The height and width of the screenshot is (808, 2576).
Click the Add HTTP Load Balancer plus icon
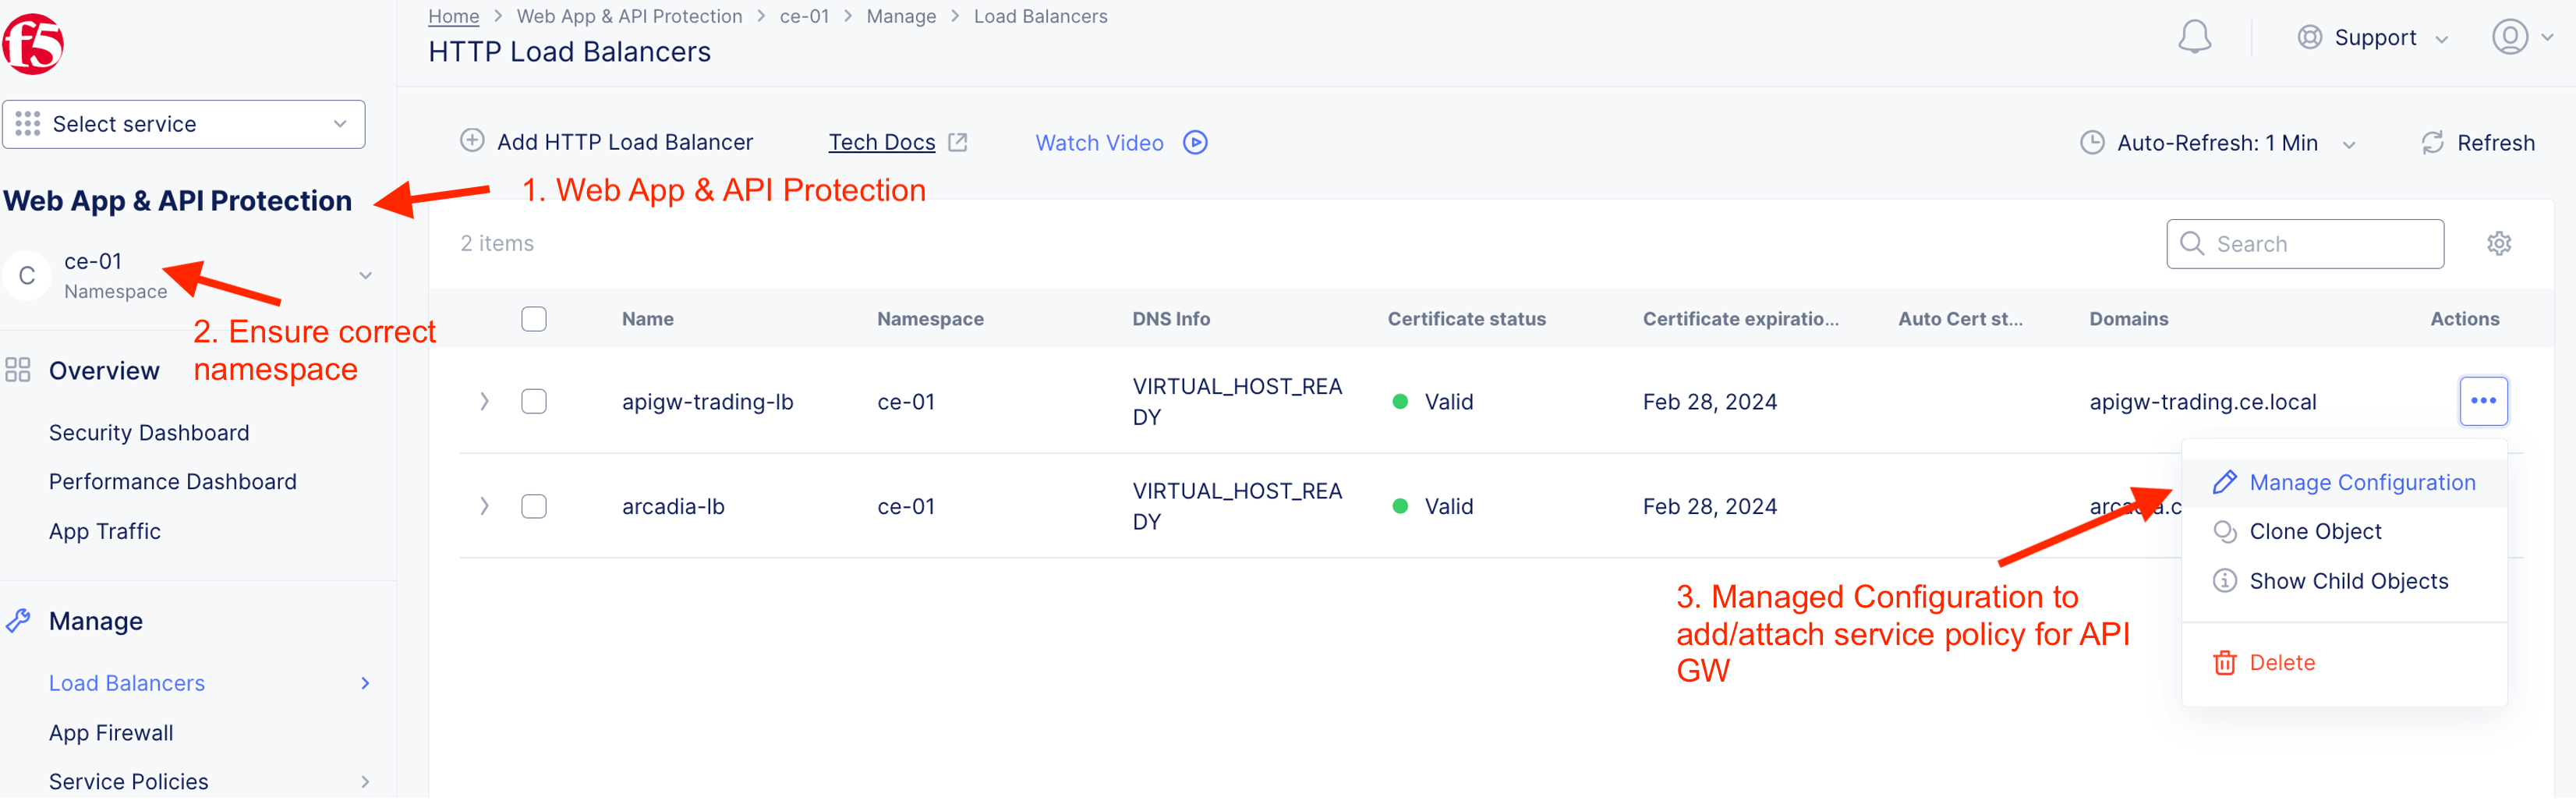point(472,141)
